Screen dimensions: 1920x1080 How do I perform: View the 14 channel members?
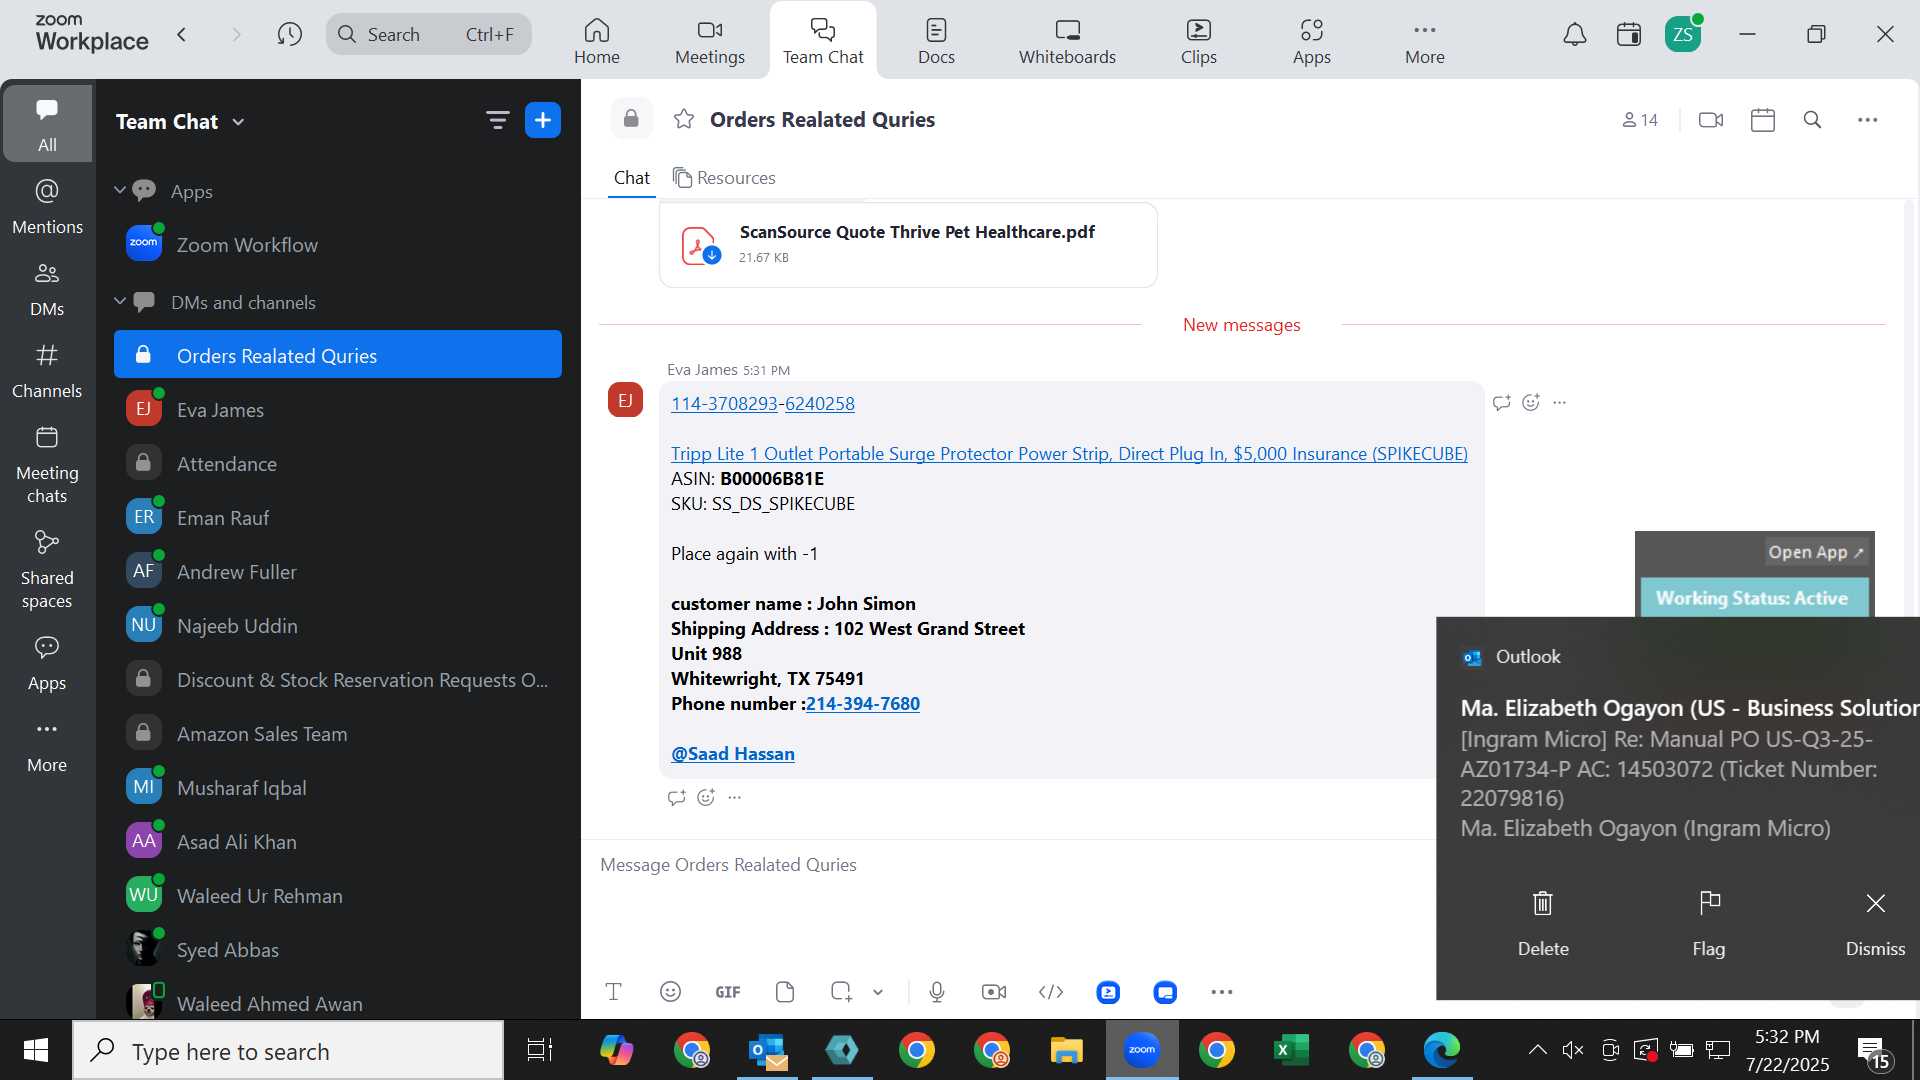click(1640, 120)
